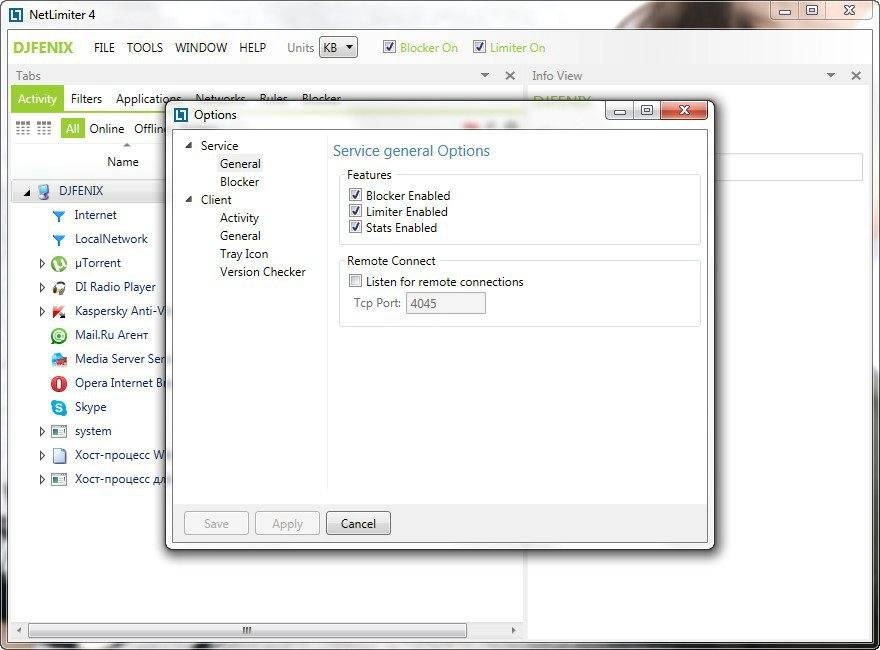The width and height of the screenshot is (880, 650).
Task: Click the Tcp Port input field
Action: [x=446, y=304]
